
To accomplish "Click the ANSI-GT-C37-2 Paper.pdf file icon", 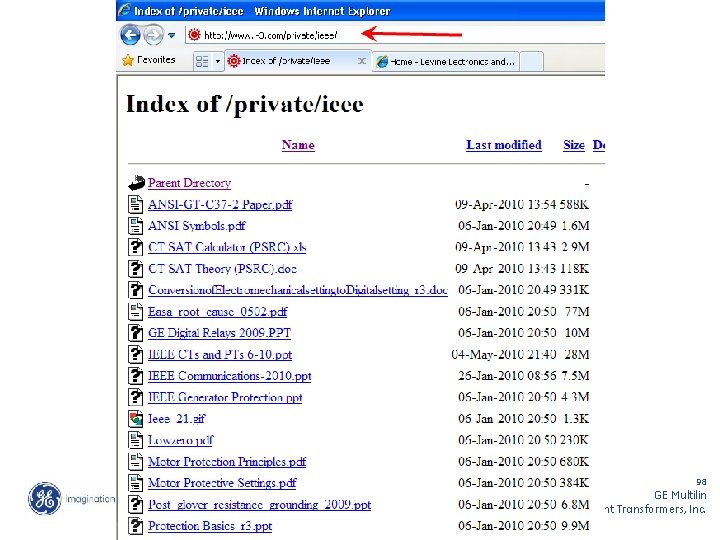I will point(135,204).
